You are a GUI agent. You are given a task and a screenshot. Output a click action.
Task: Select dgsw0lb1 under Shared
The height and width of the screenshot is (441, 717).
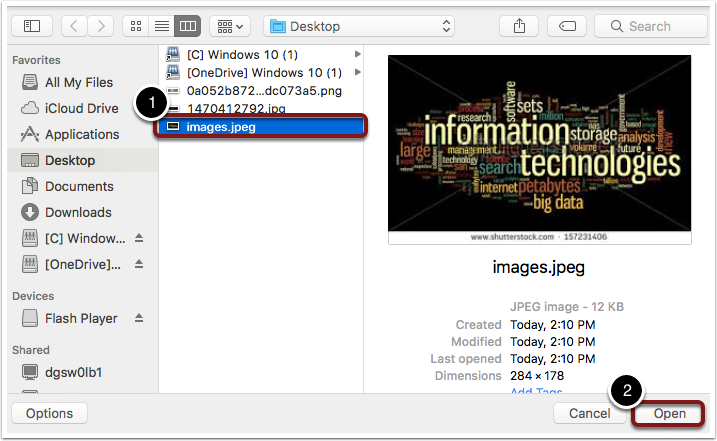coord(83,372)
